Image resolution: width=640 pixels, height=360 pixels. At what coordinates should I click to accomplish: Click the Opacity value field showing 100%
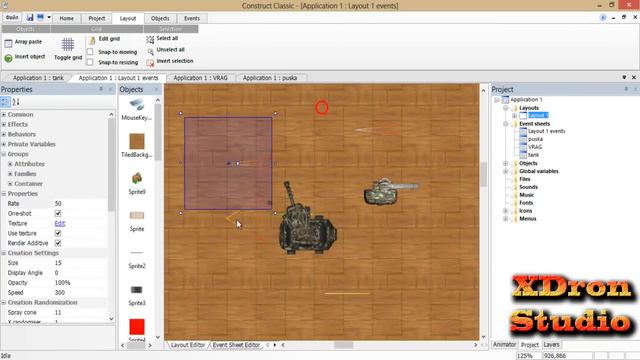click(x=80, y=283)
